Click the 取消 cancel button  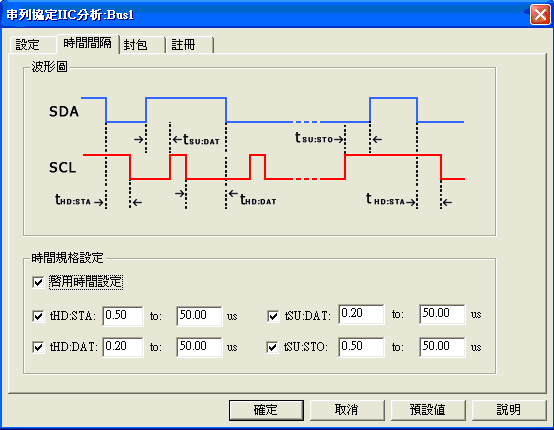347,410
